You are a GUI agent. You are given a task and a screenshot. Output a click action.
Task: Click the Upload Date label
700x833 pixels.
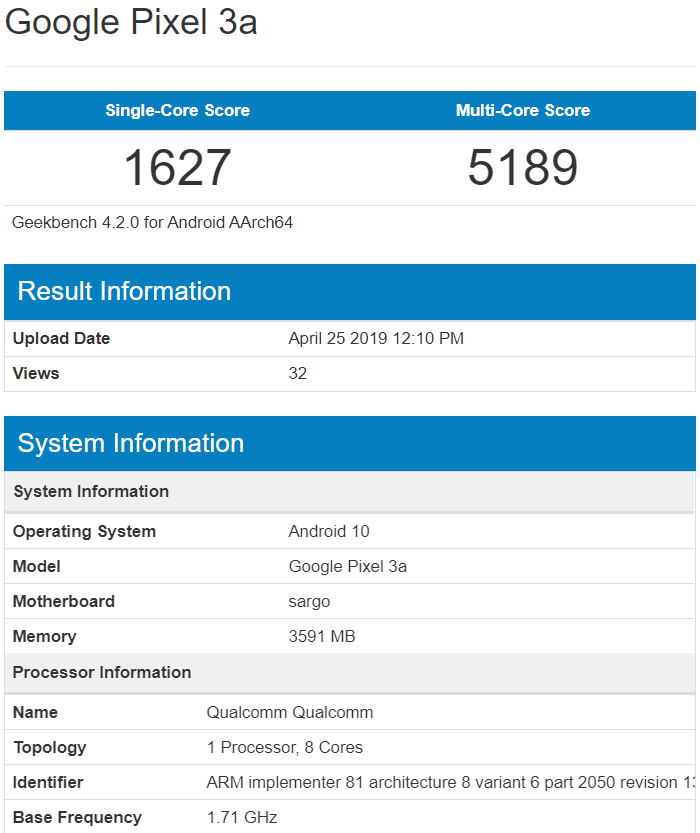pos(61,338)
